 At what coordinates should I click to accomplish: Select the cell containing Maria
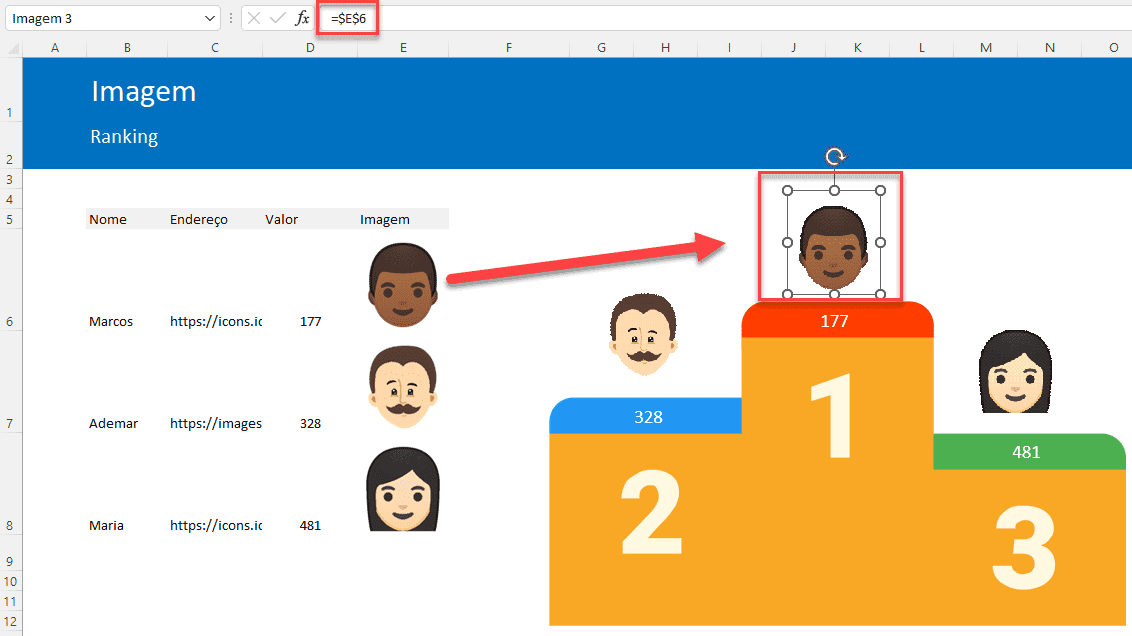click(106, 525)
